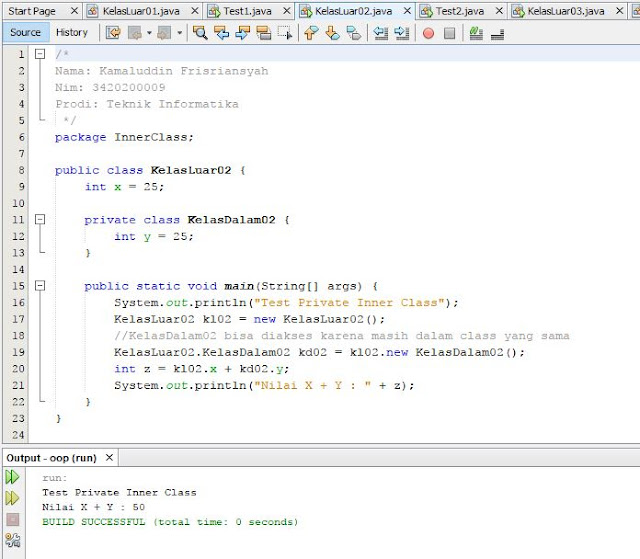640x559 pixels.
Task: Click line number 19 in the gutter
Action: tap(18, 352)
